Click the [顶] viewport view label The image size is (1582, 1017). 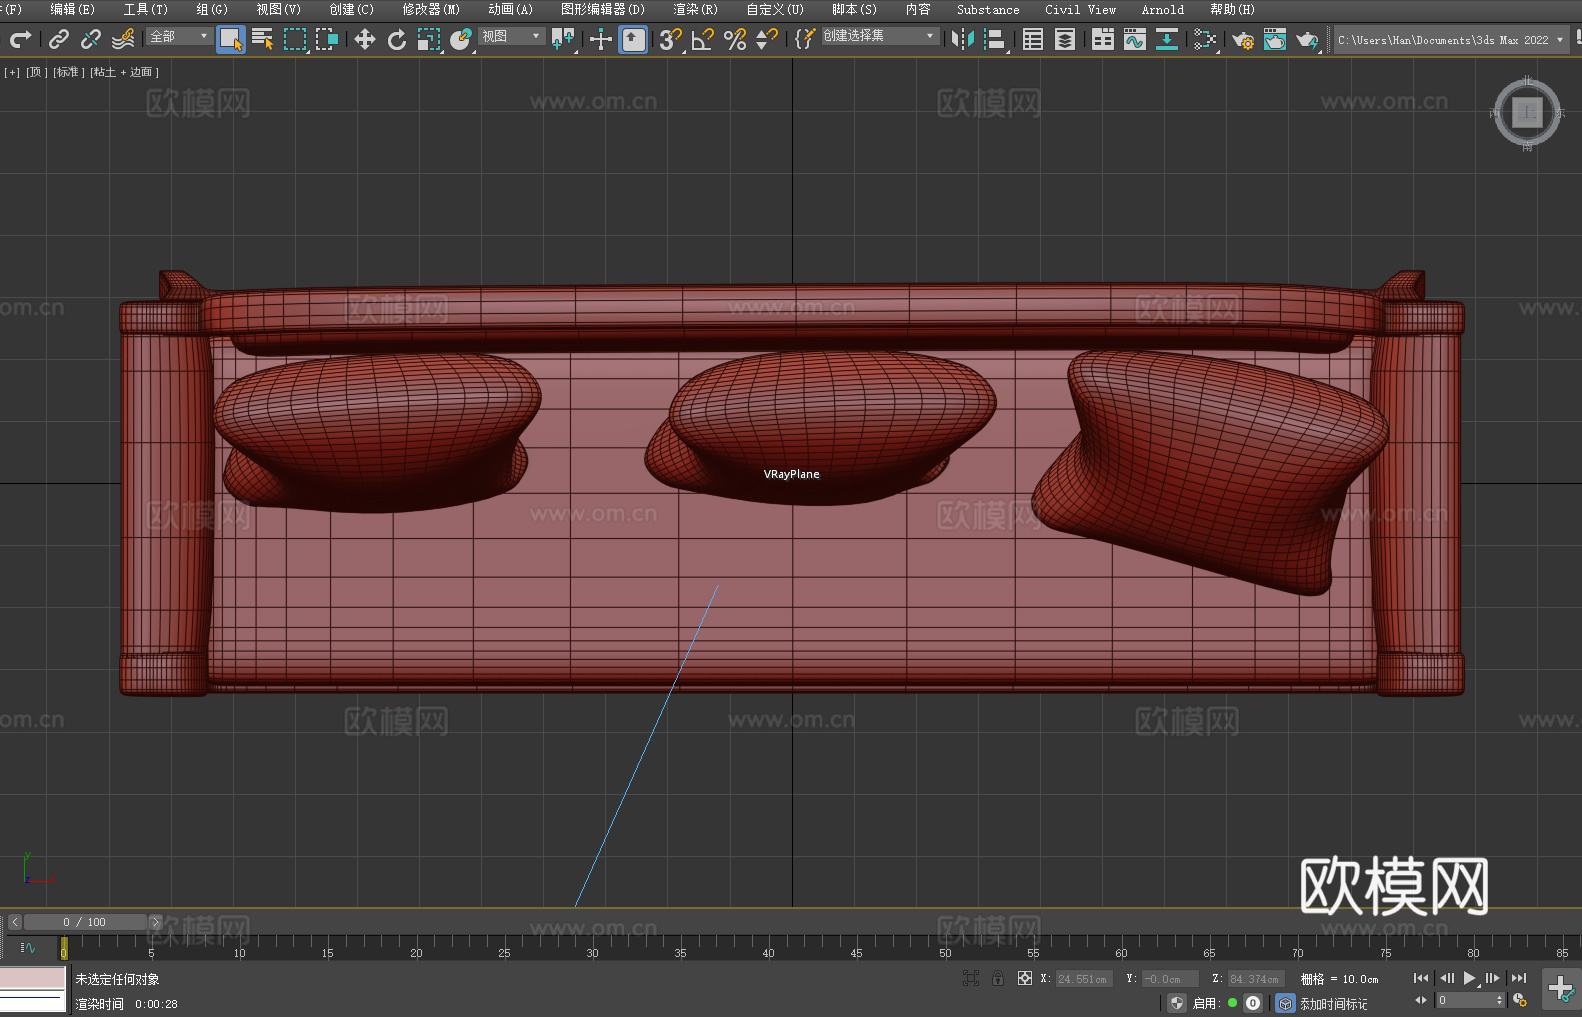(36, 72)
